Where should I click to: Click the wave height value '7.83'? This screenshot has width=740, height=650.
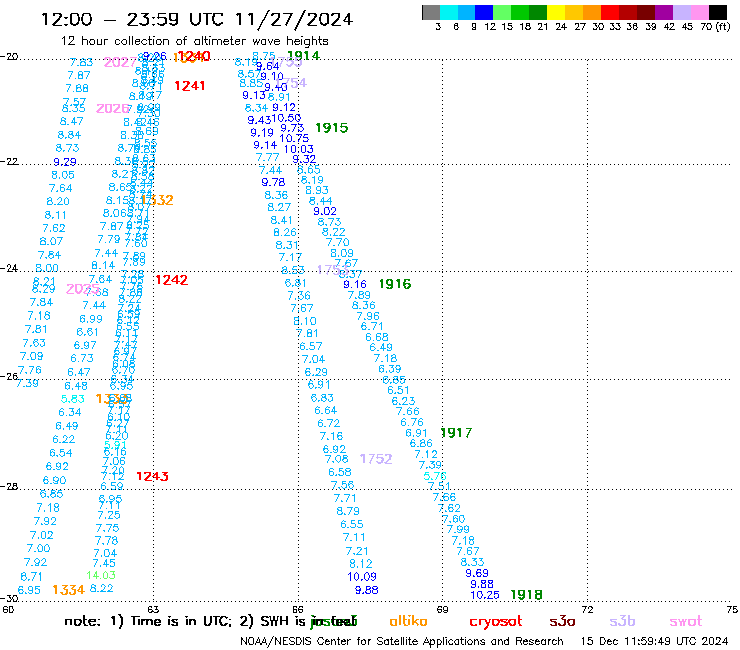(x=81, y=62)
